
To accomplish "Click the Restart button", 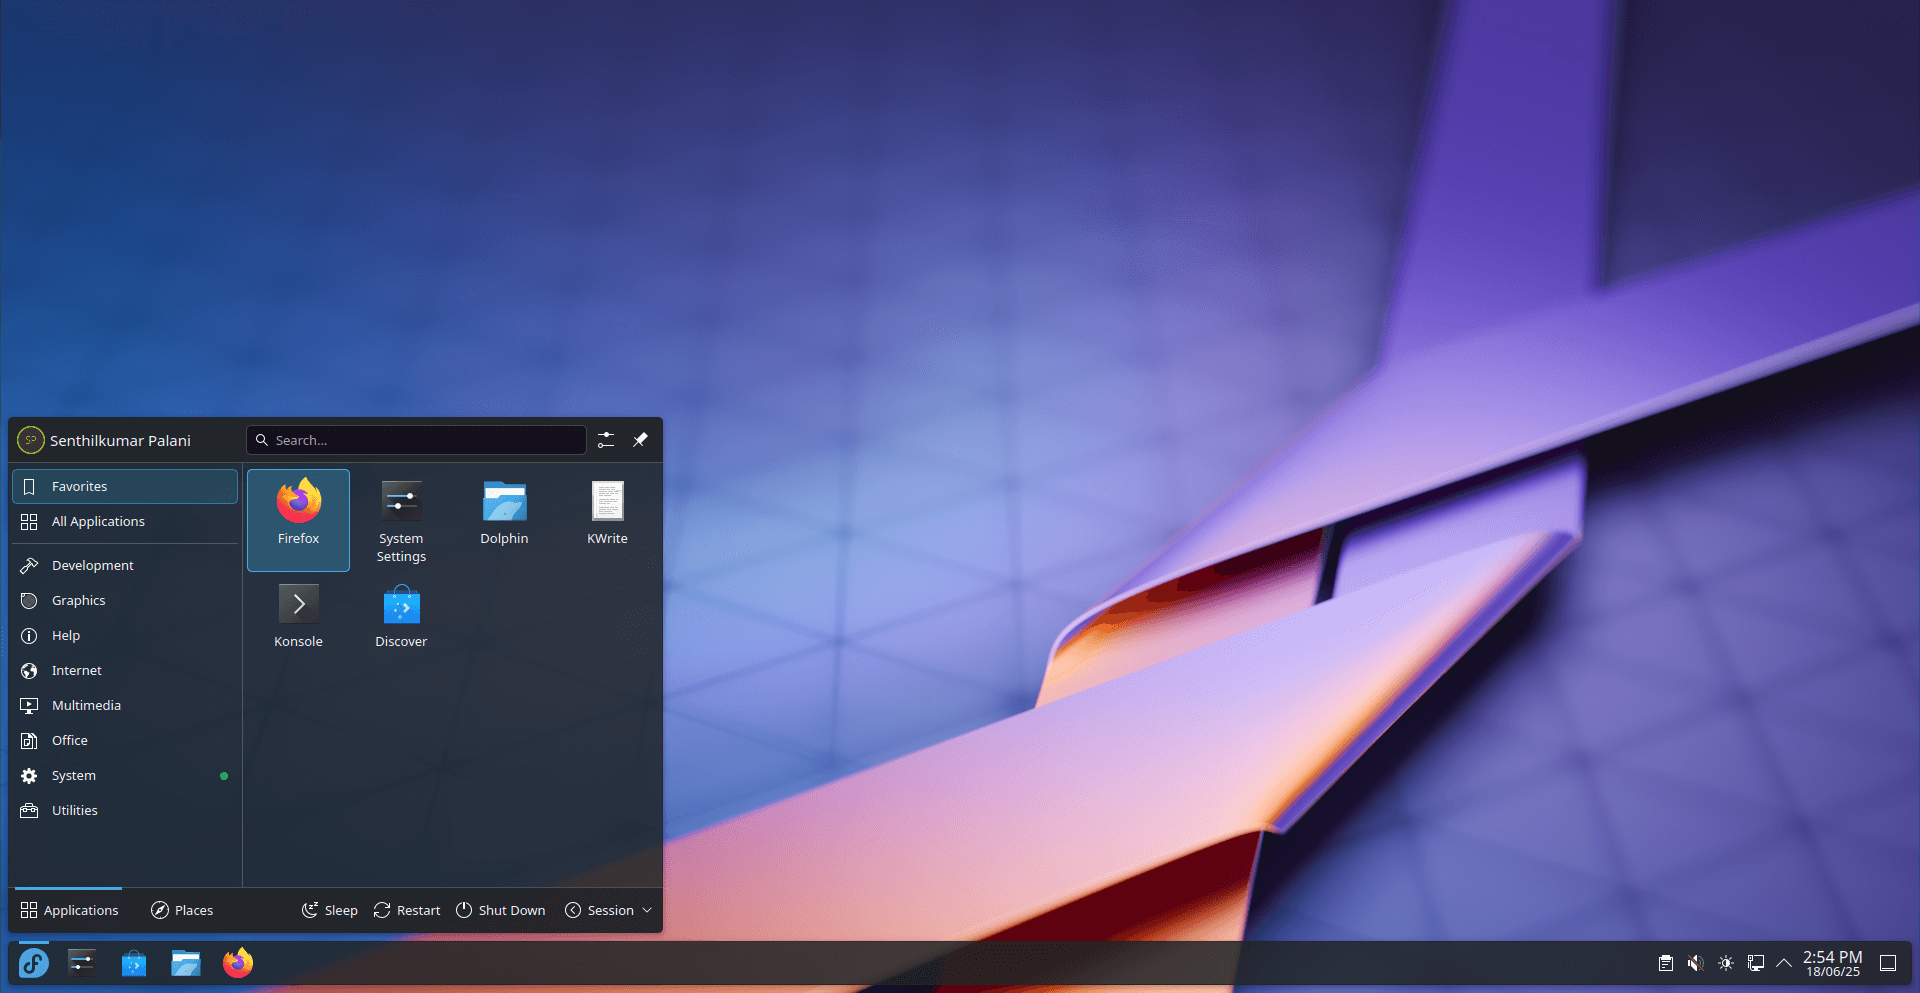I will (407, 910).
